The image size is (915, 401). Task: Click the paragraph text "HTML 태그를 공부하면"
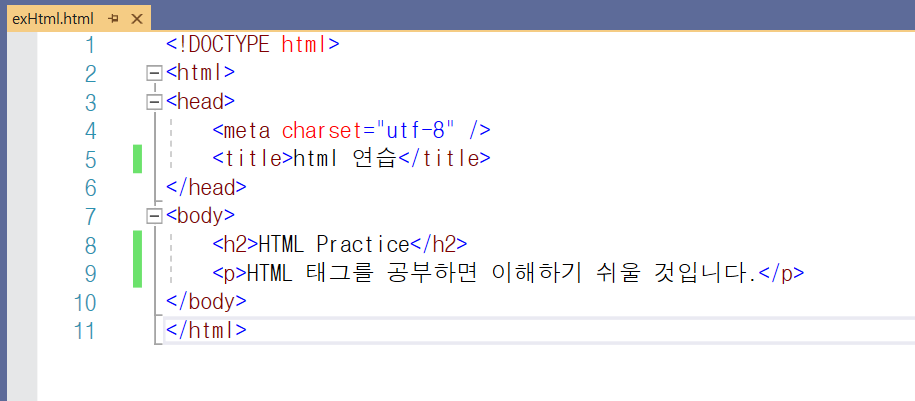pos(362,273)
